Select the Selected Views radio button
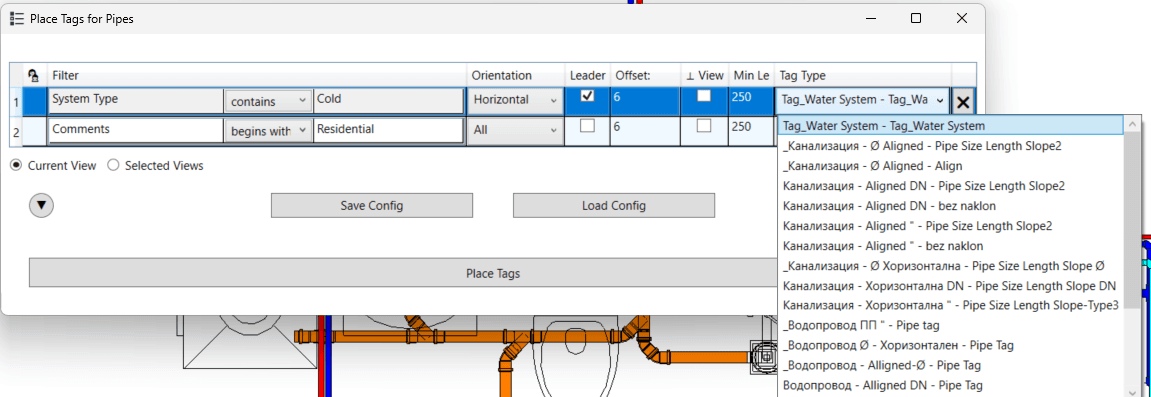 coord(114,165)
